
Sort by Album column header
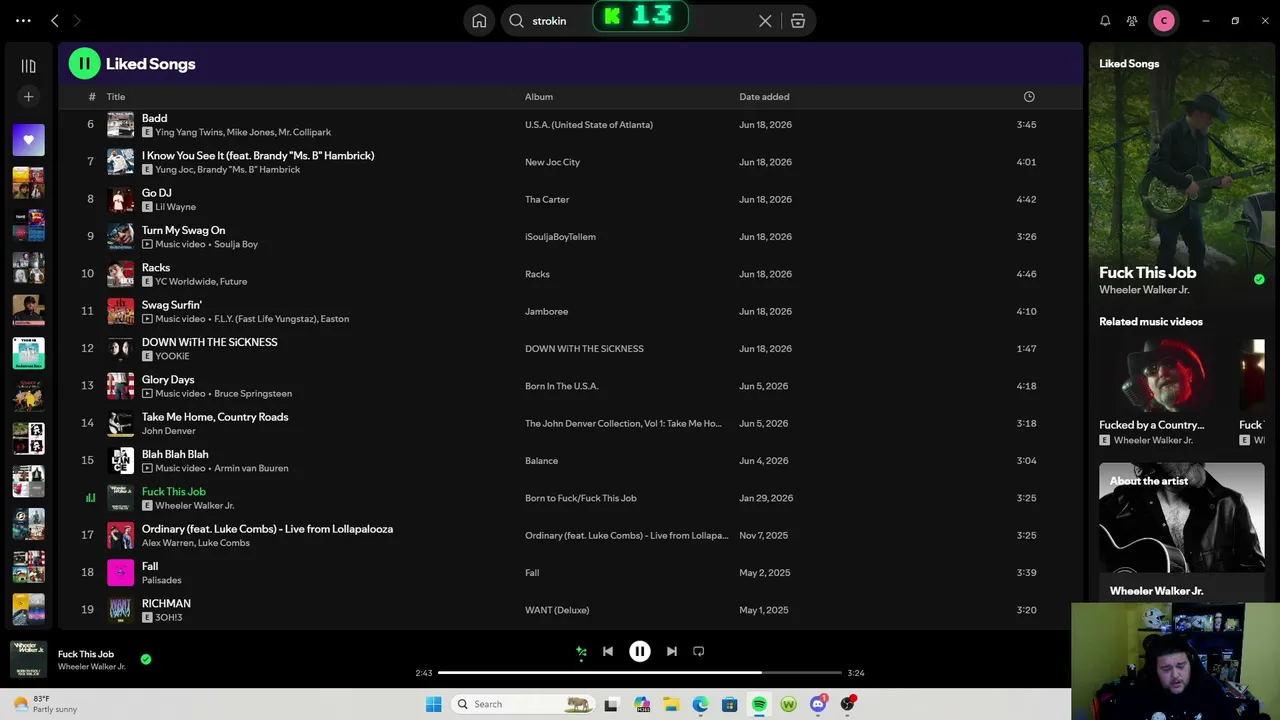(x=539, y=97)
